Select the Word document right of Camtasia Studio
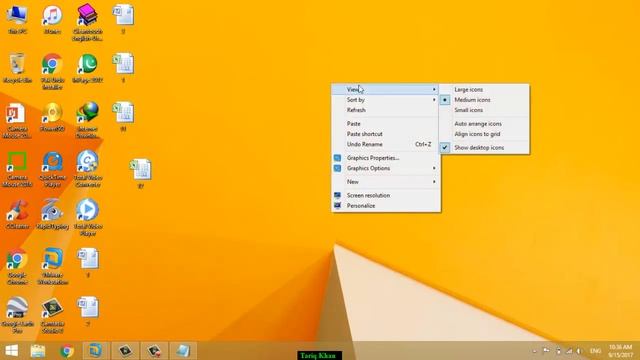This screenshot has width=640, height=360. (x=88, y=311)
